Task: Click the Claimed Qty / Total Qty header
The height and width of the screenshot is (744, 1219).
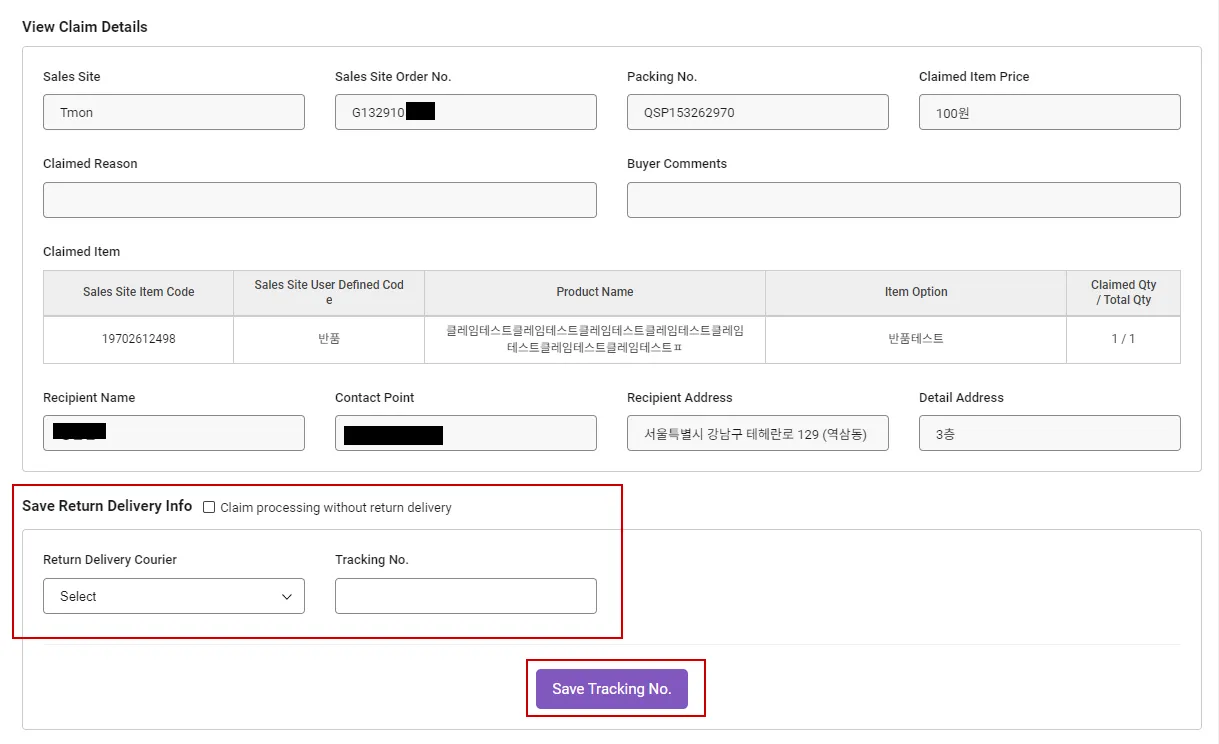Action: click(1123, 292)
